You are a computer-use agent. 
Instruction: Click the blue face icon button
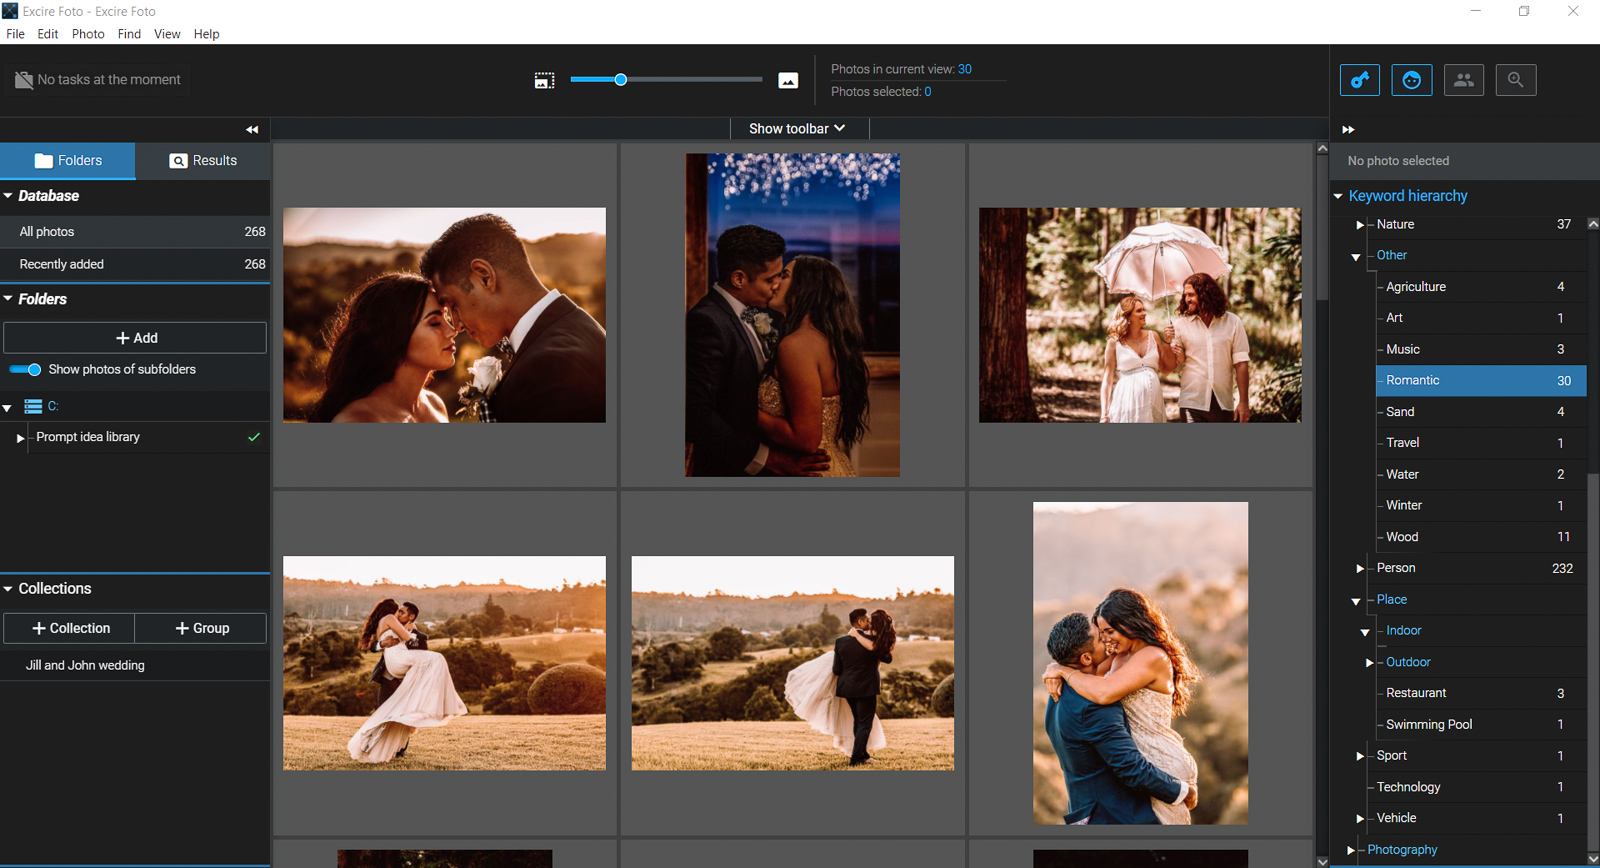pyautogui.click(x=1411, y=80)
